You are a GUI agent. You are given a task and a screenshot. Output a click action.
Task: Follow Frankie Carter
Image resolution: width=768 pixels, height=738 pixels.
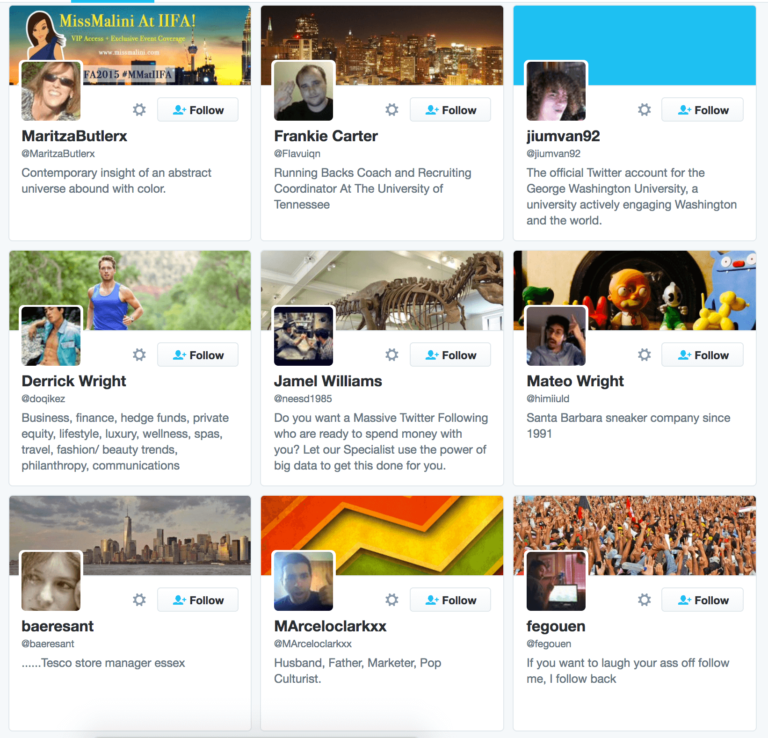[x=450, y=110]
